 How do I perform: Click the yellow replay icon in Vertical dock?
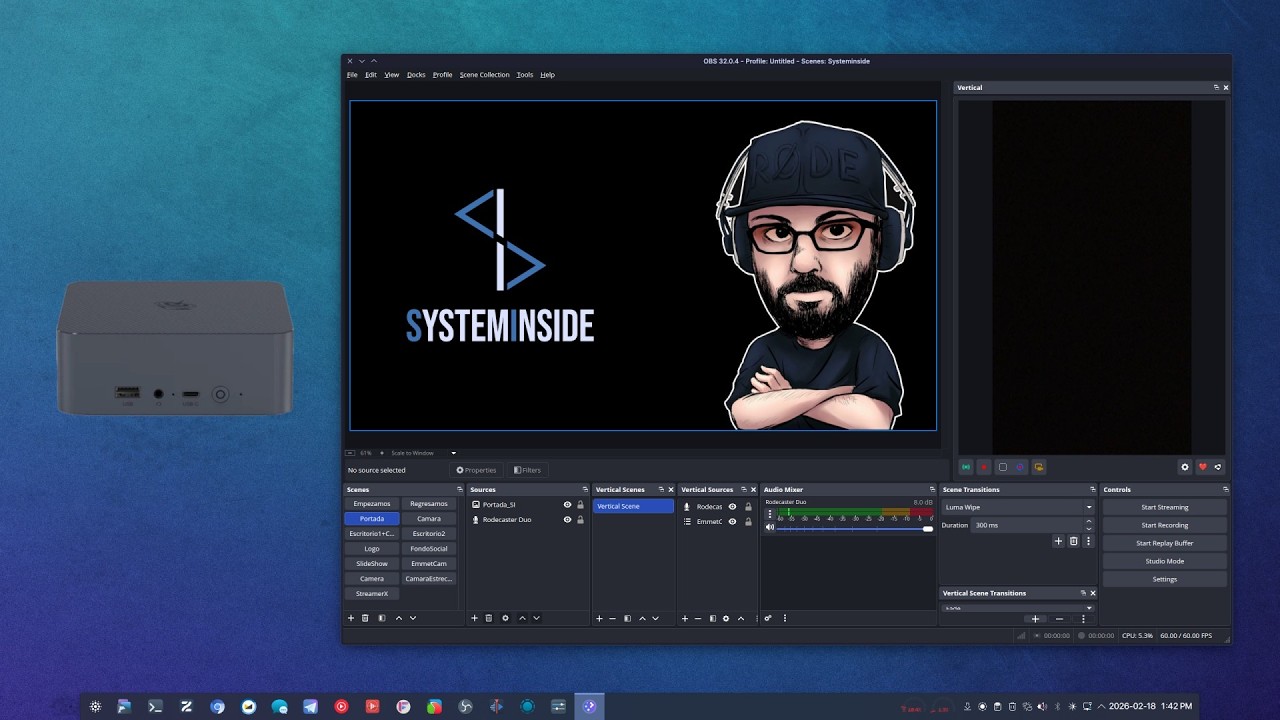(x=1039, y=467)
